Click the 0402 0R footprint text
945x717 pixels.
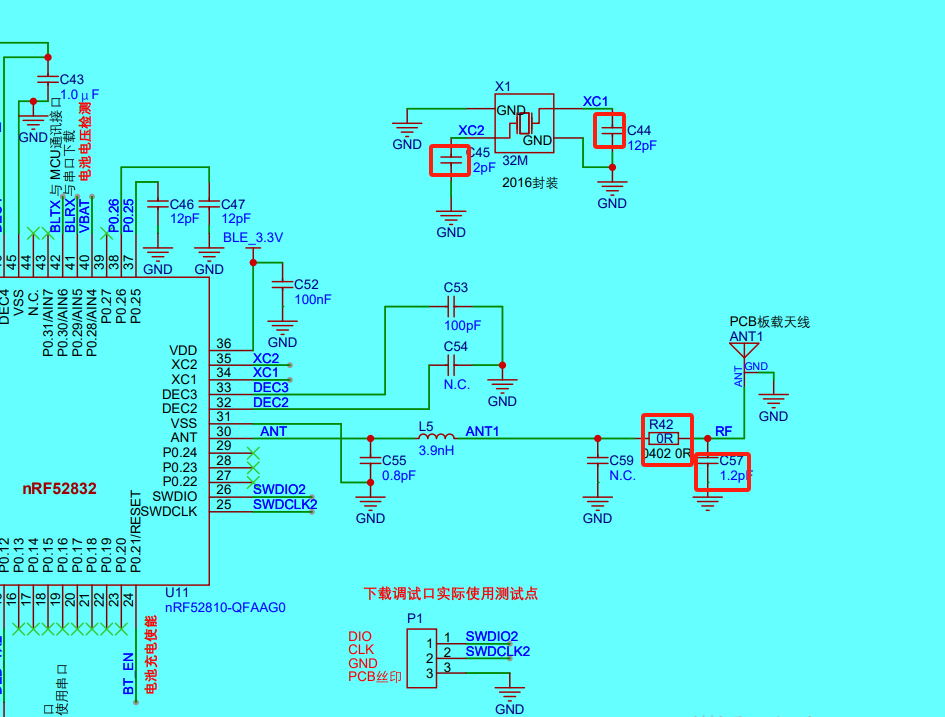[x=667, y=453]
